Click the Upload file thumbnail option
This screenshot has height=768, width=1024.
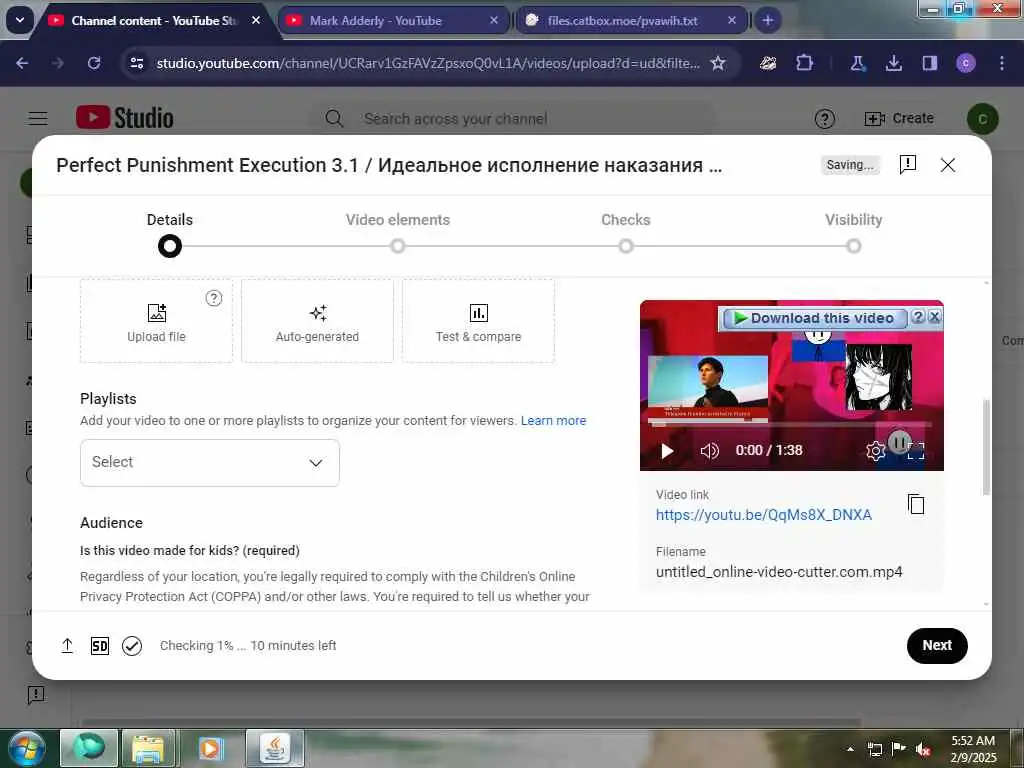[156, 321]
